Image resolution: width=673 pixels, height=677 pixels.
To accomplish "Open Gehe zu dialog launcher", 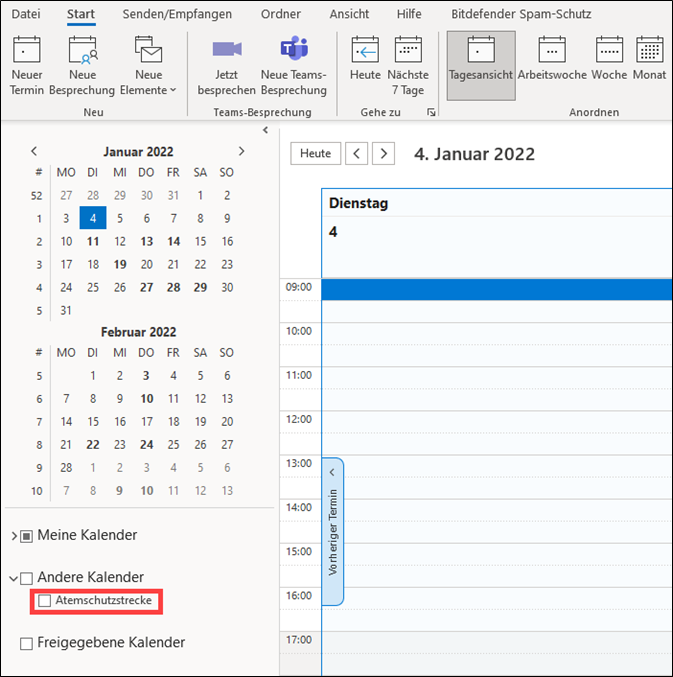I will coord(431,112).
